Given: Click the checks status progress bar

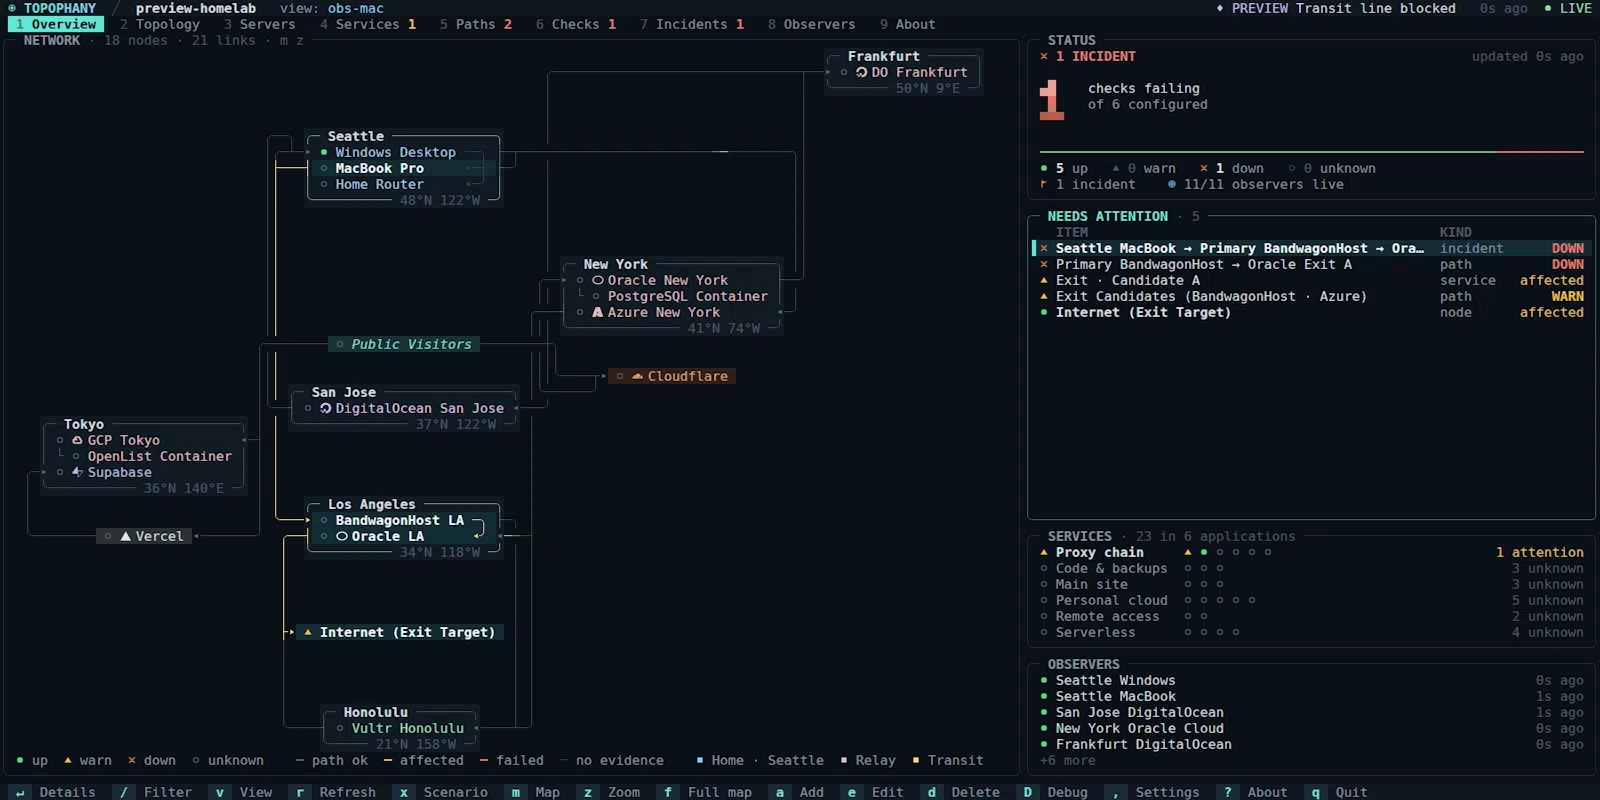Looking at the screenshot, I should click(x=1312, y=152).
